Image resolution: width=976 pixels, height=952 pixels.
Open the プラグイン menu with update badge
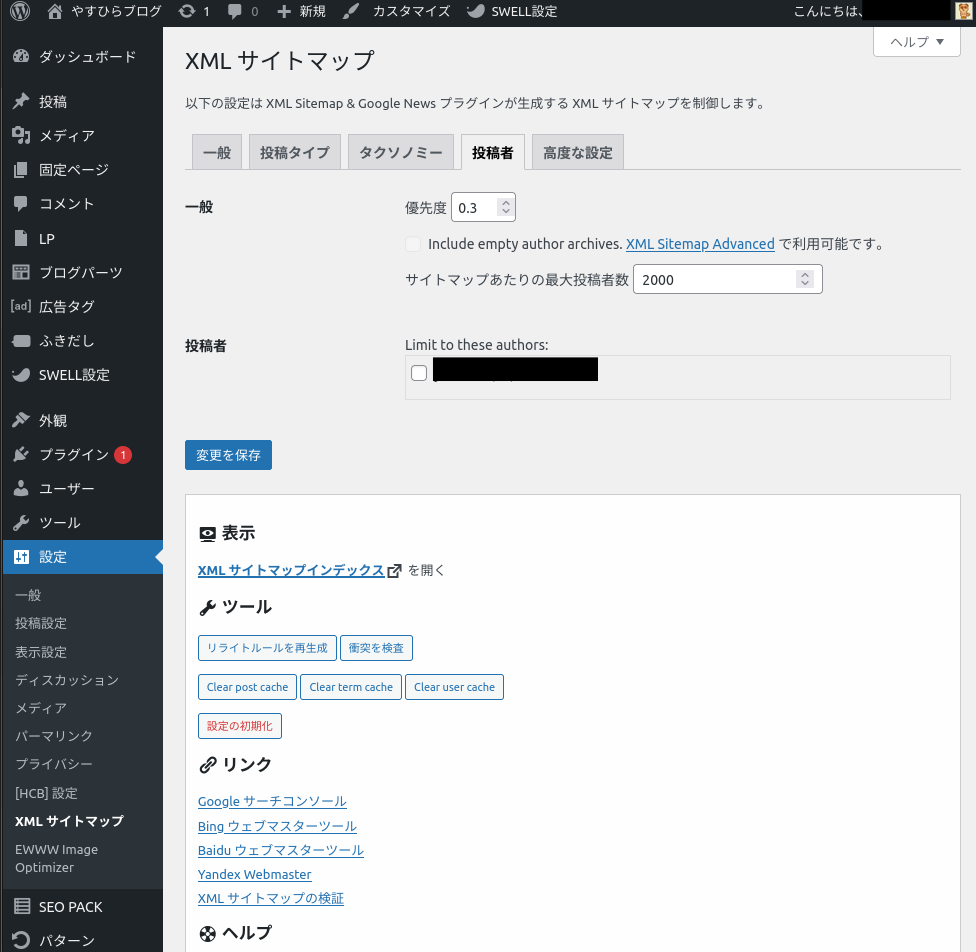[74, 455]
